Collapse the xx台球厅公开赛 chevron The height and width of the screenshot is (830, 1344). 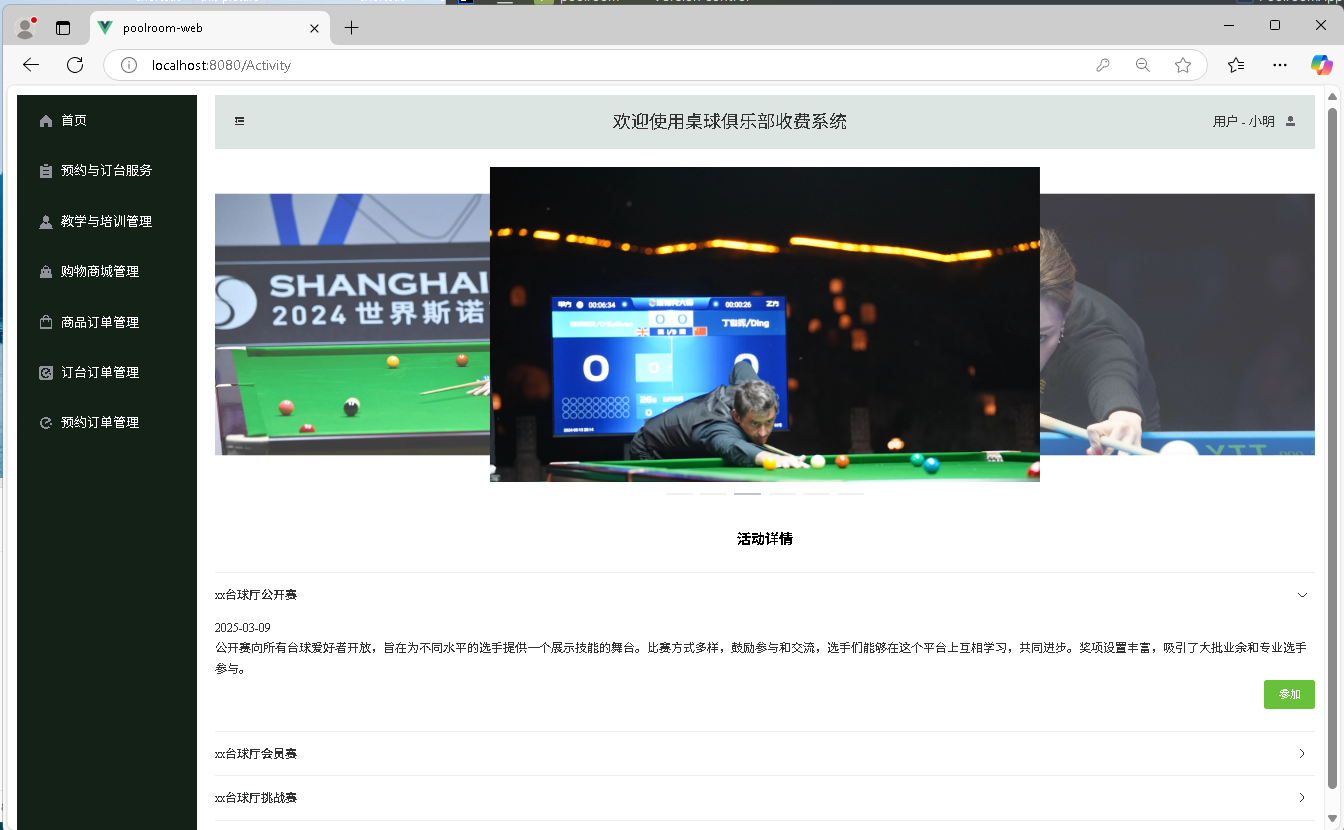[x=1302, y=595]
